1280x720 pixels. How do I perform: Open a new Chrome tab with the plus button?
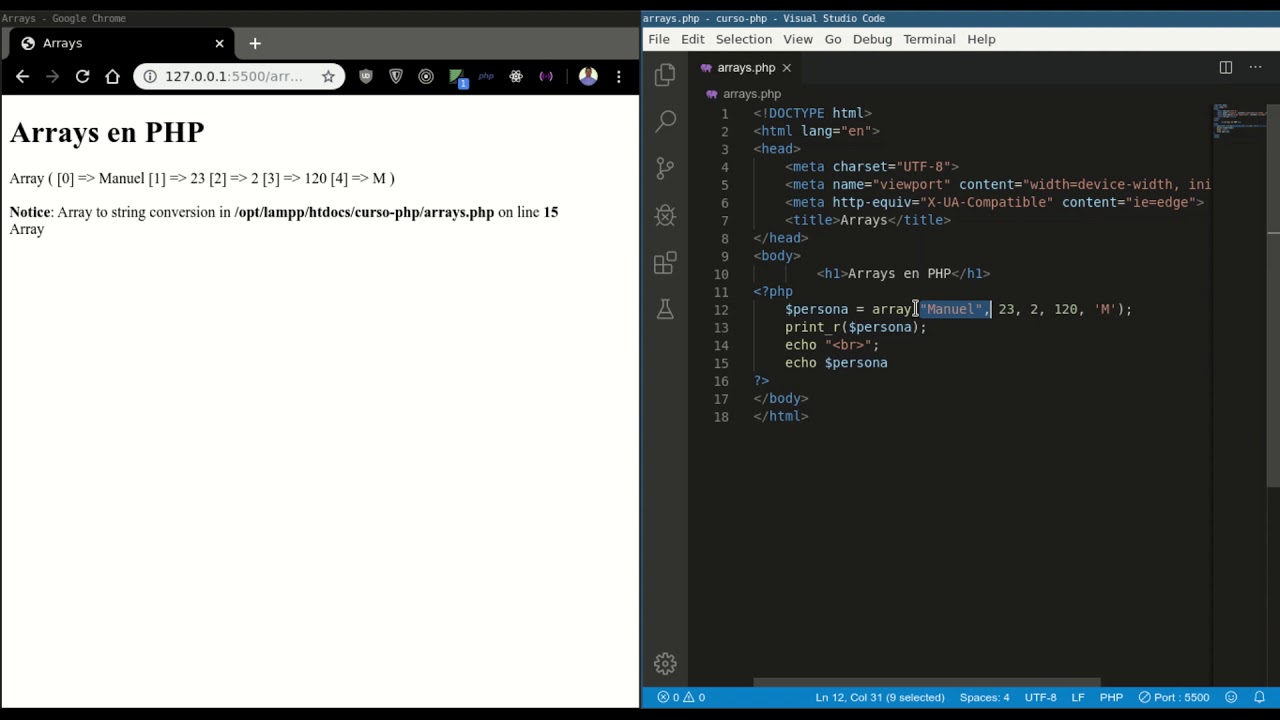tap(255, 43)
